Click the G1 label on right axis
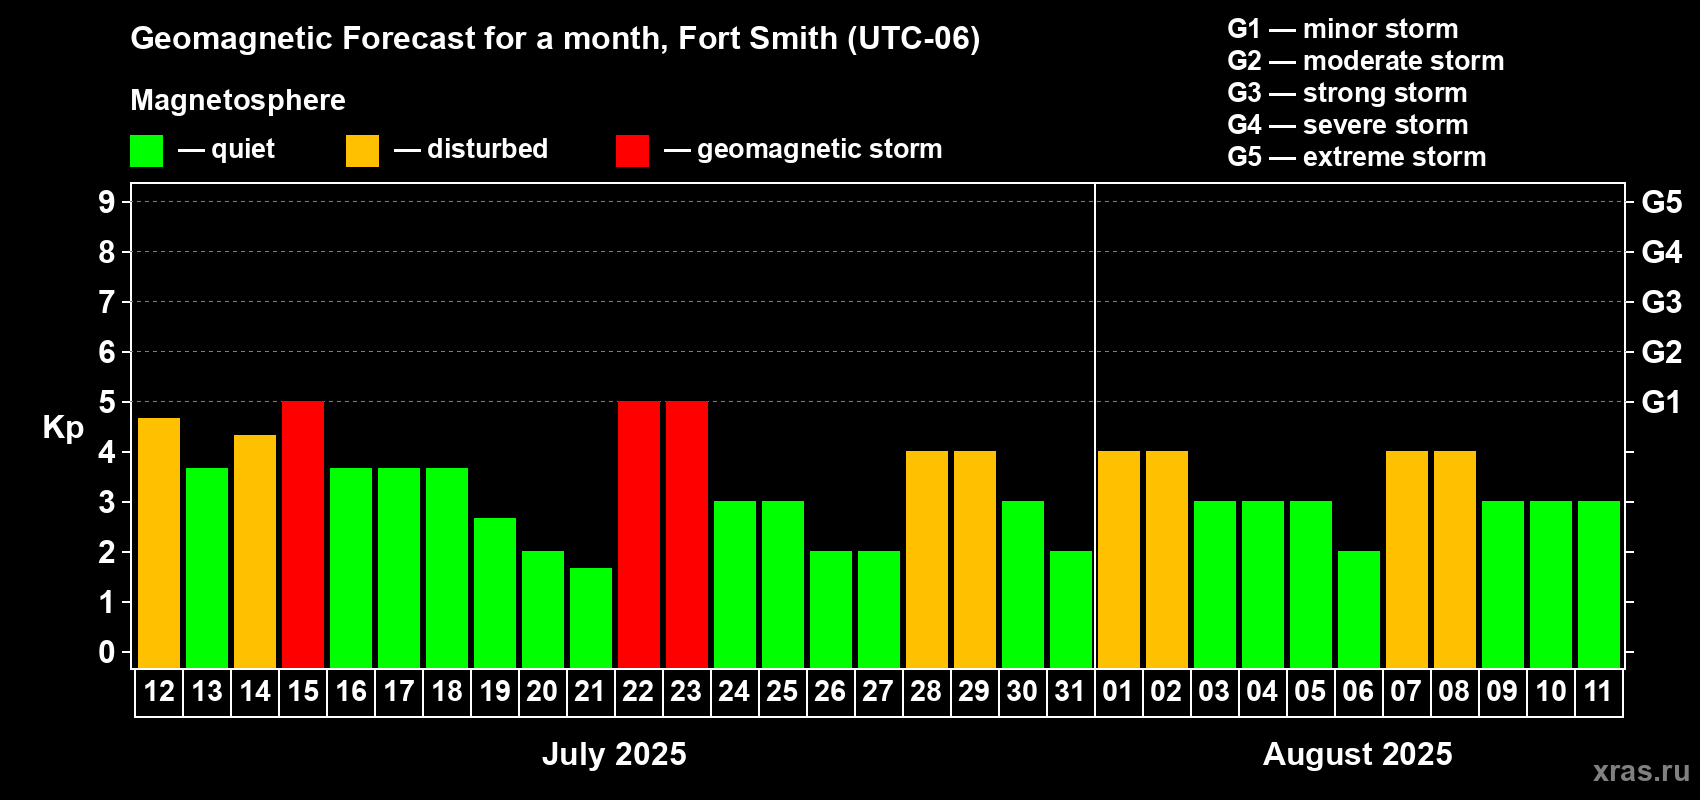 pos(1661,402)
